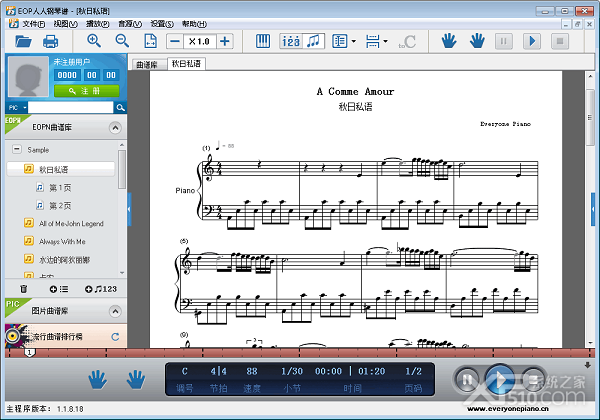Open the 文件(F) menu
The height and width of the screenshot is (420, 600).
pyautogui.click(x=33, y=24)
